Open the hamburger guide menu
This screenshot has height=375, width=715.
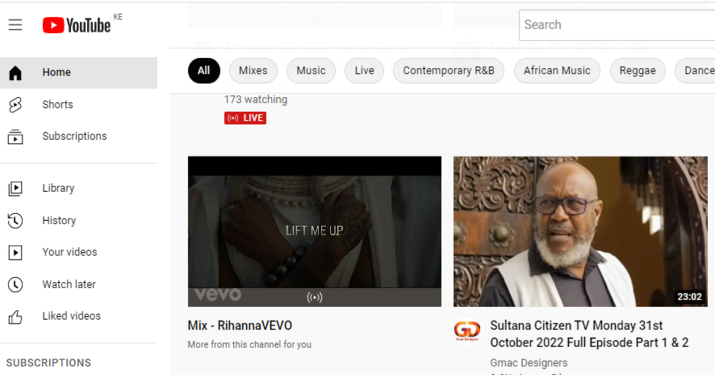pyautogui.click(x=15, y=25)
